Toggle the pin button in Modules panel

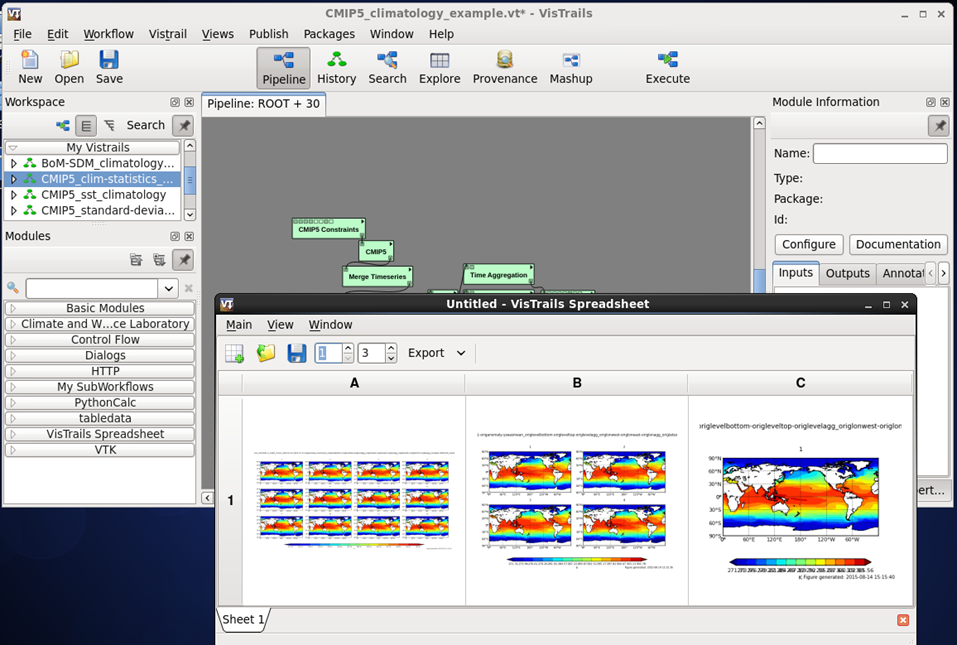182,260
